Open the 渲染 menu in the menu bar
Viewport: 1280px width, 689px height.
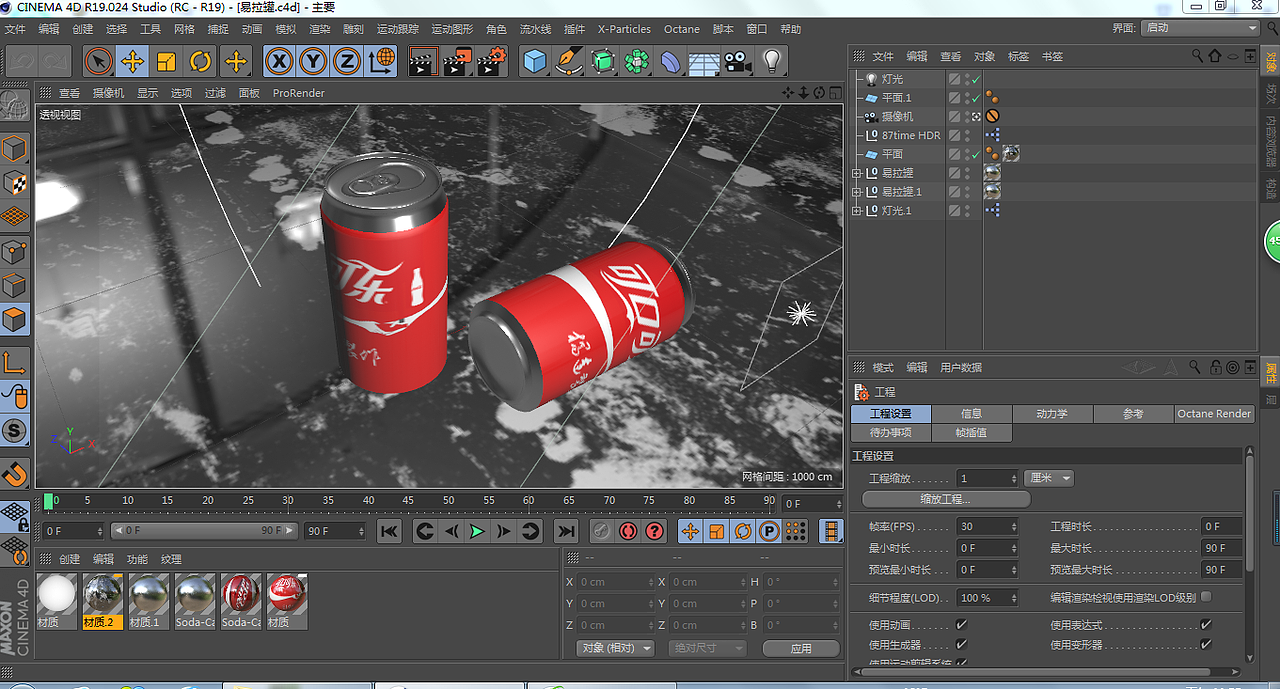coord(319,29)
